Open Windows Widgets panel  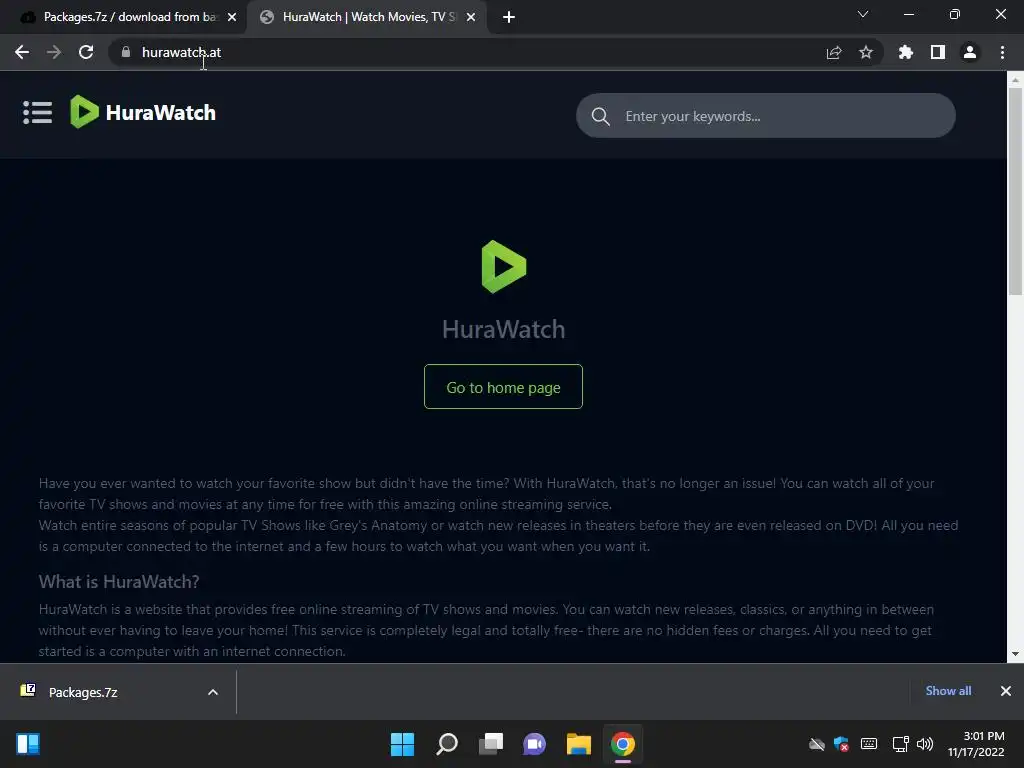tap(27, 744)
